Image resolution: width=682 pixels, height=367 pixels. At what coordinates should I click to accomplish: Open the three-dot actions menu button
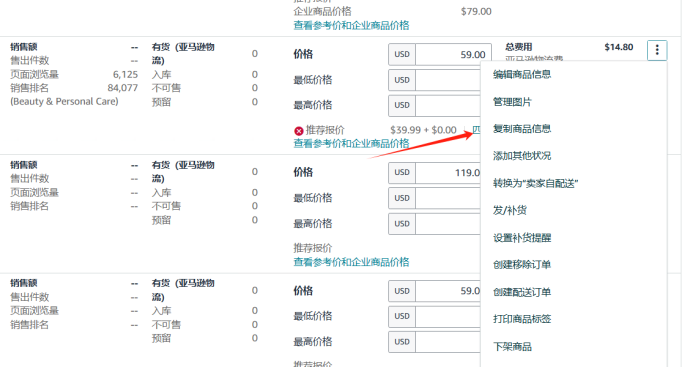click(x=657, y=50)
